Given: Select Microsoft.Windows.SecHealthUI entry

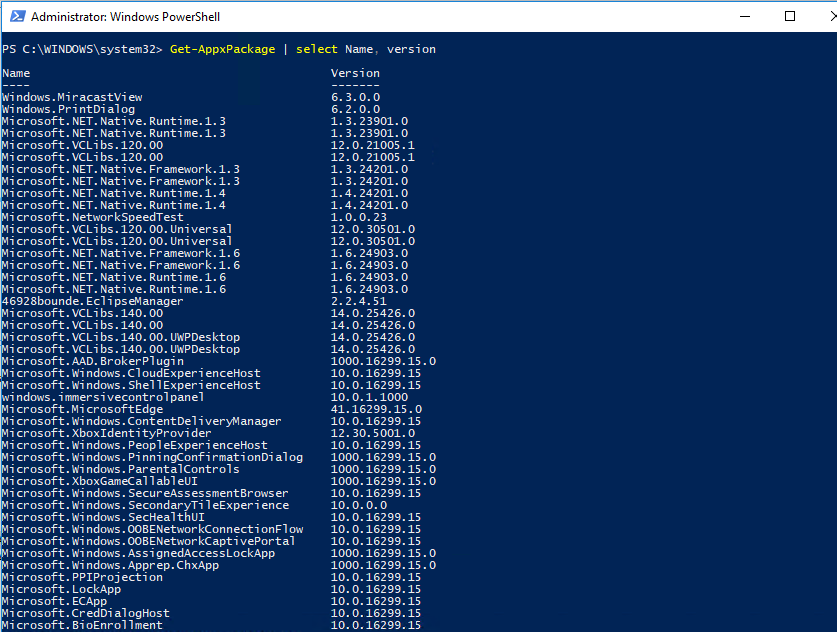Looking at the screenshot, I should click(x=103, y=517).
